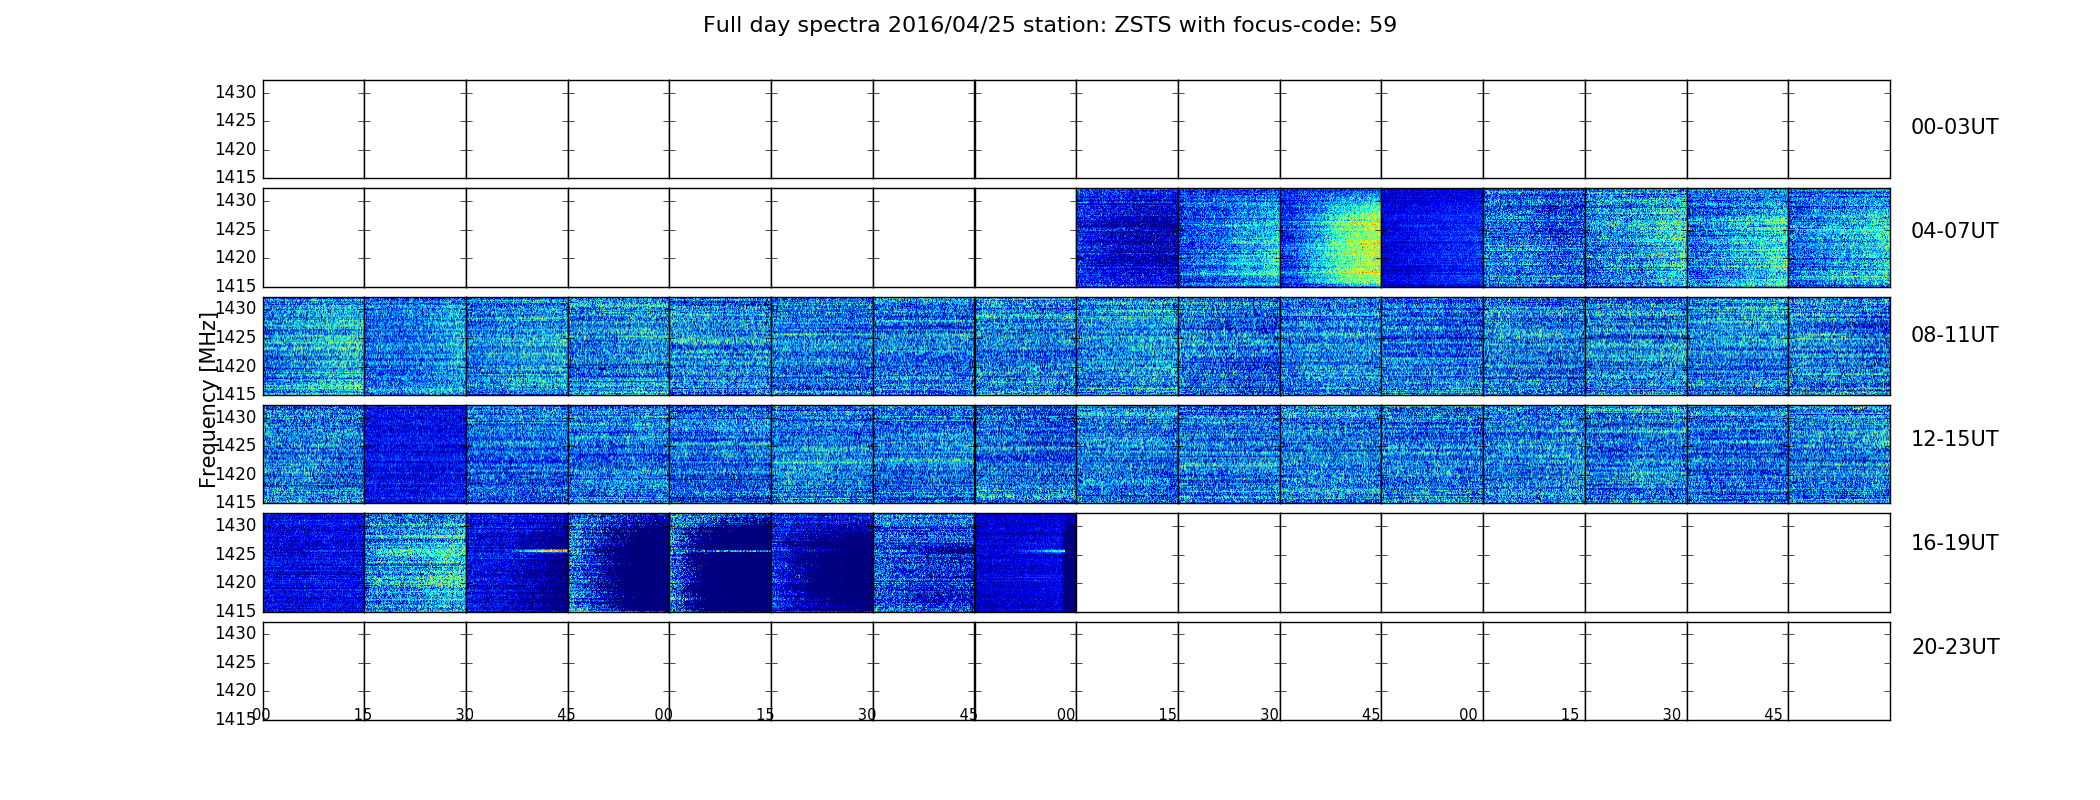Screen dimensions: 2100x800
Task: Click the 1420 tick in 20-23UT row
Action: 236,690
